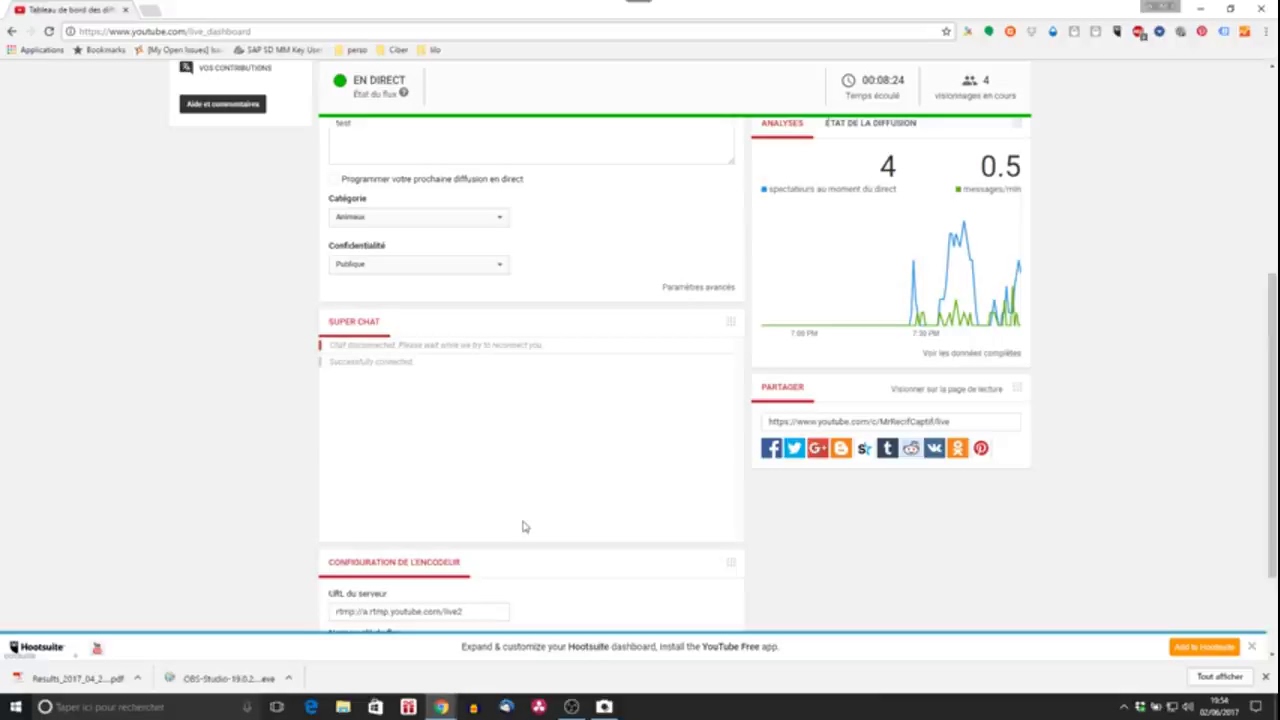Open the Confidentialité dropdown showing Publique
The height and width of the screenshot is (720, 1280).
(418, 264)
